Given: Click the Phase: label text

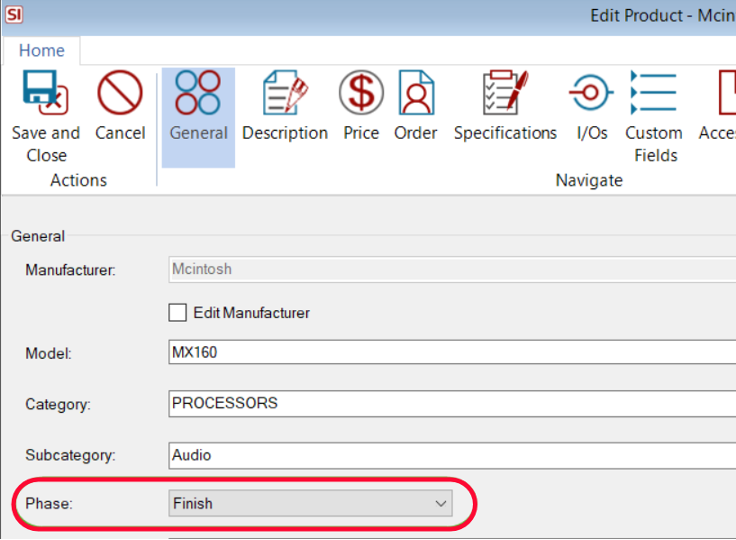Looking at the screenshot, I should tap(49, 503).
